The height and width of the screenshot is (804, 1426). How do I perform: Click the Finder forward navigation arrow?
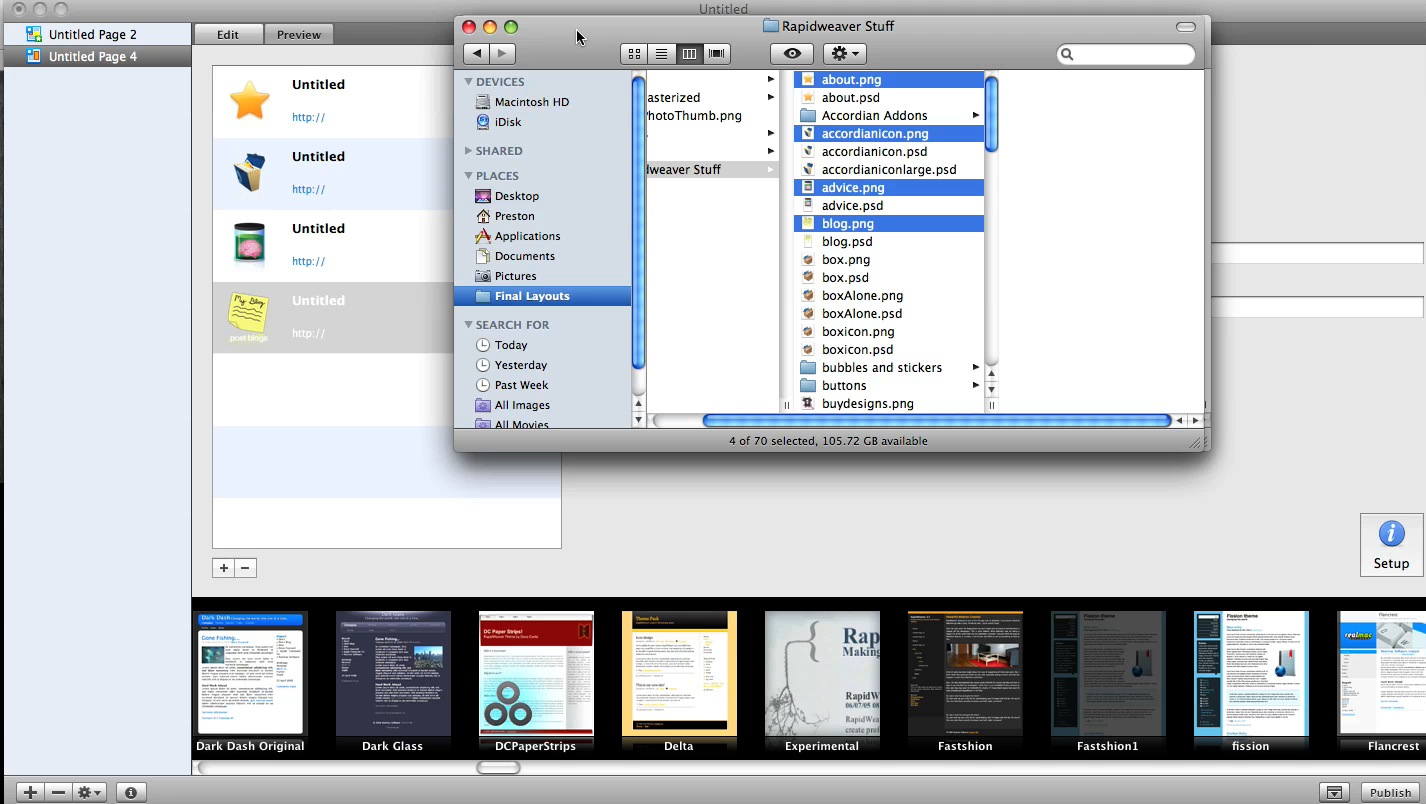(x=503, y=54)
